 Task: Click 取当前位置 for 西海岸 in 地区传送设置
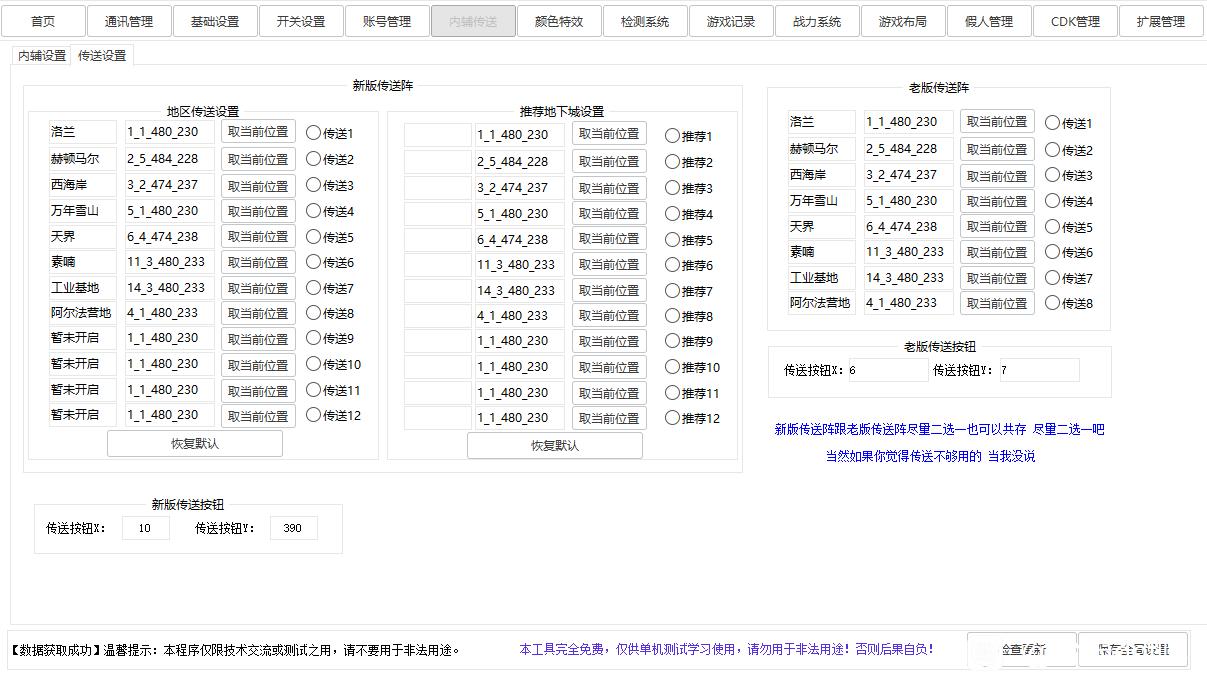point(258,185)
